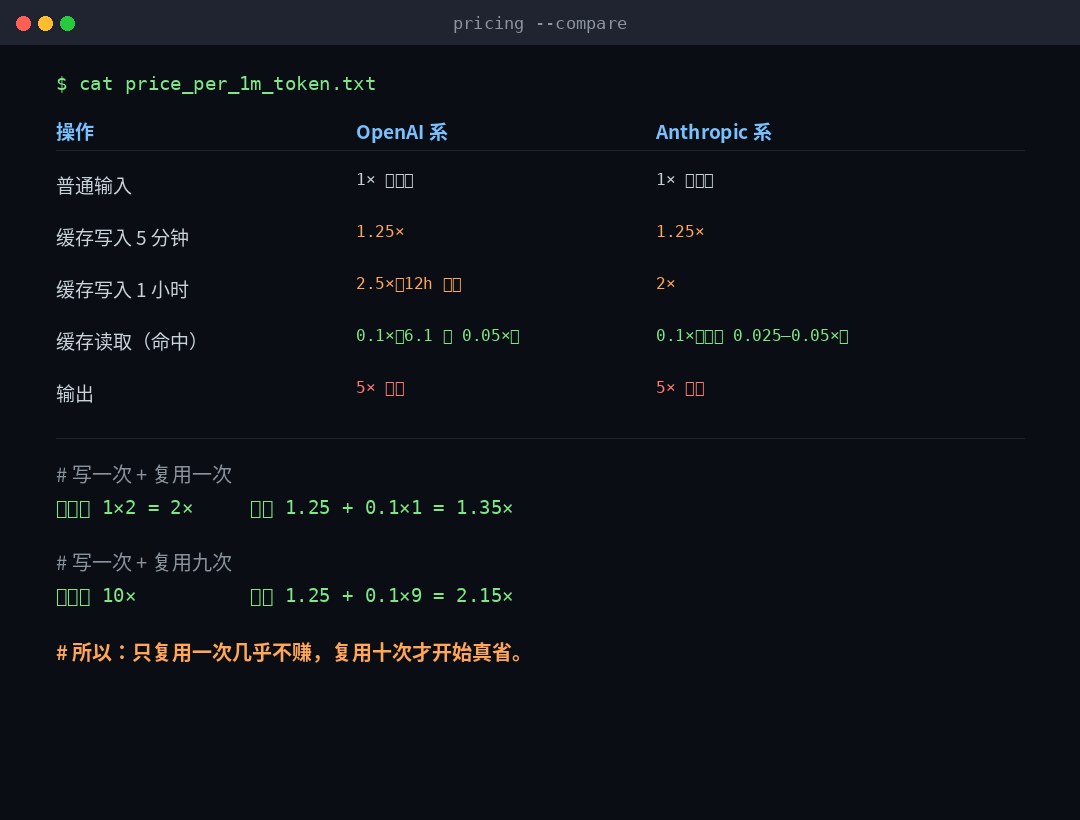Click Anthropic's 0.1× cache read value with 0.025–0.05×

tap(752, 335)
